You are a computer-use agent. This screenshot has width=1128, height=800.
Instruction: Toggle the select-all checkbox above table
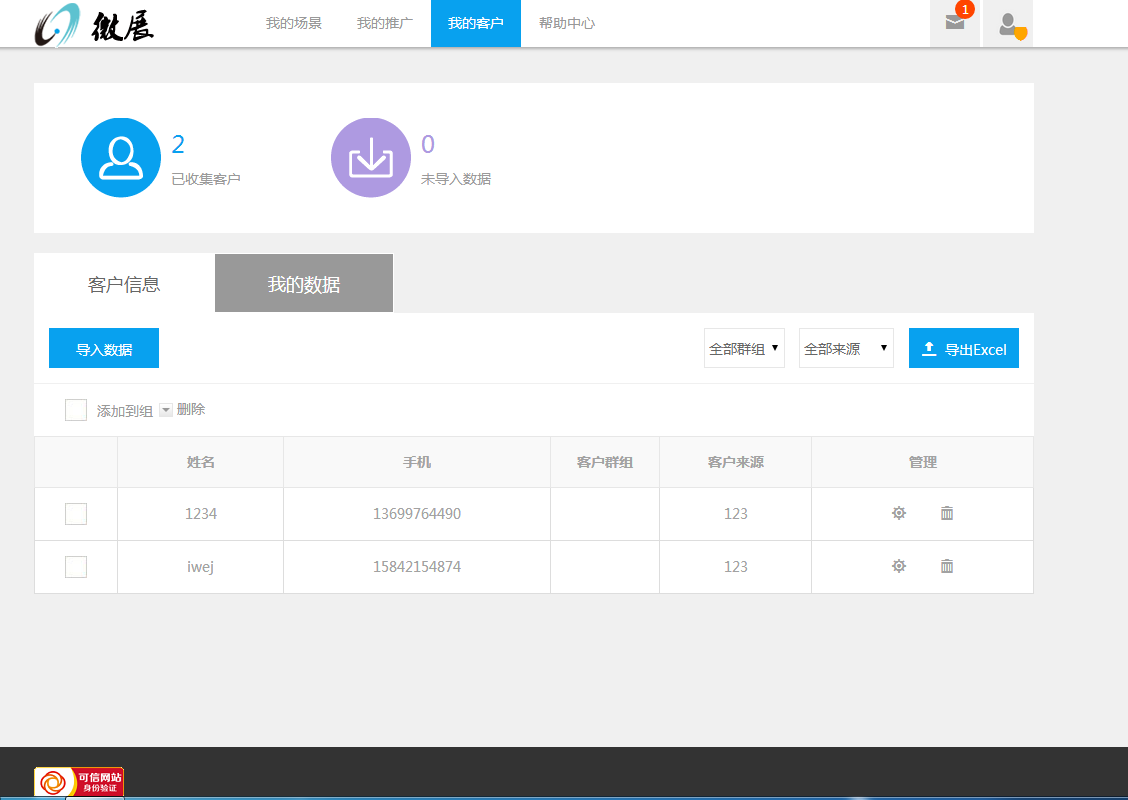tap(76, 410)
